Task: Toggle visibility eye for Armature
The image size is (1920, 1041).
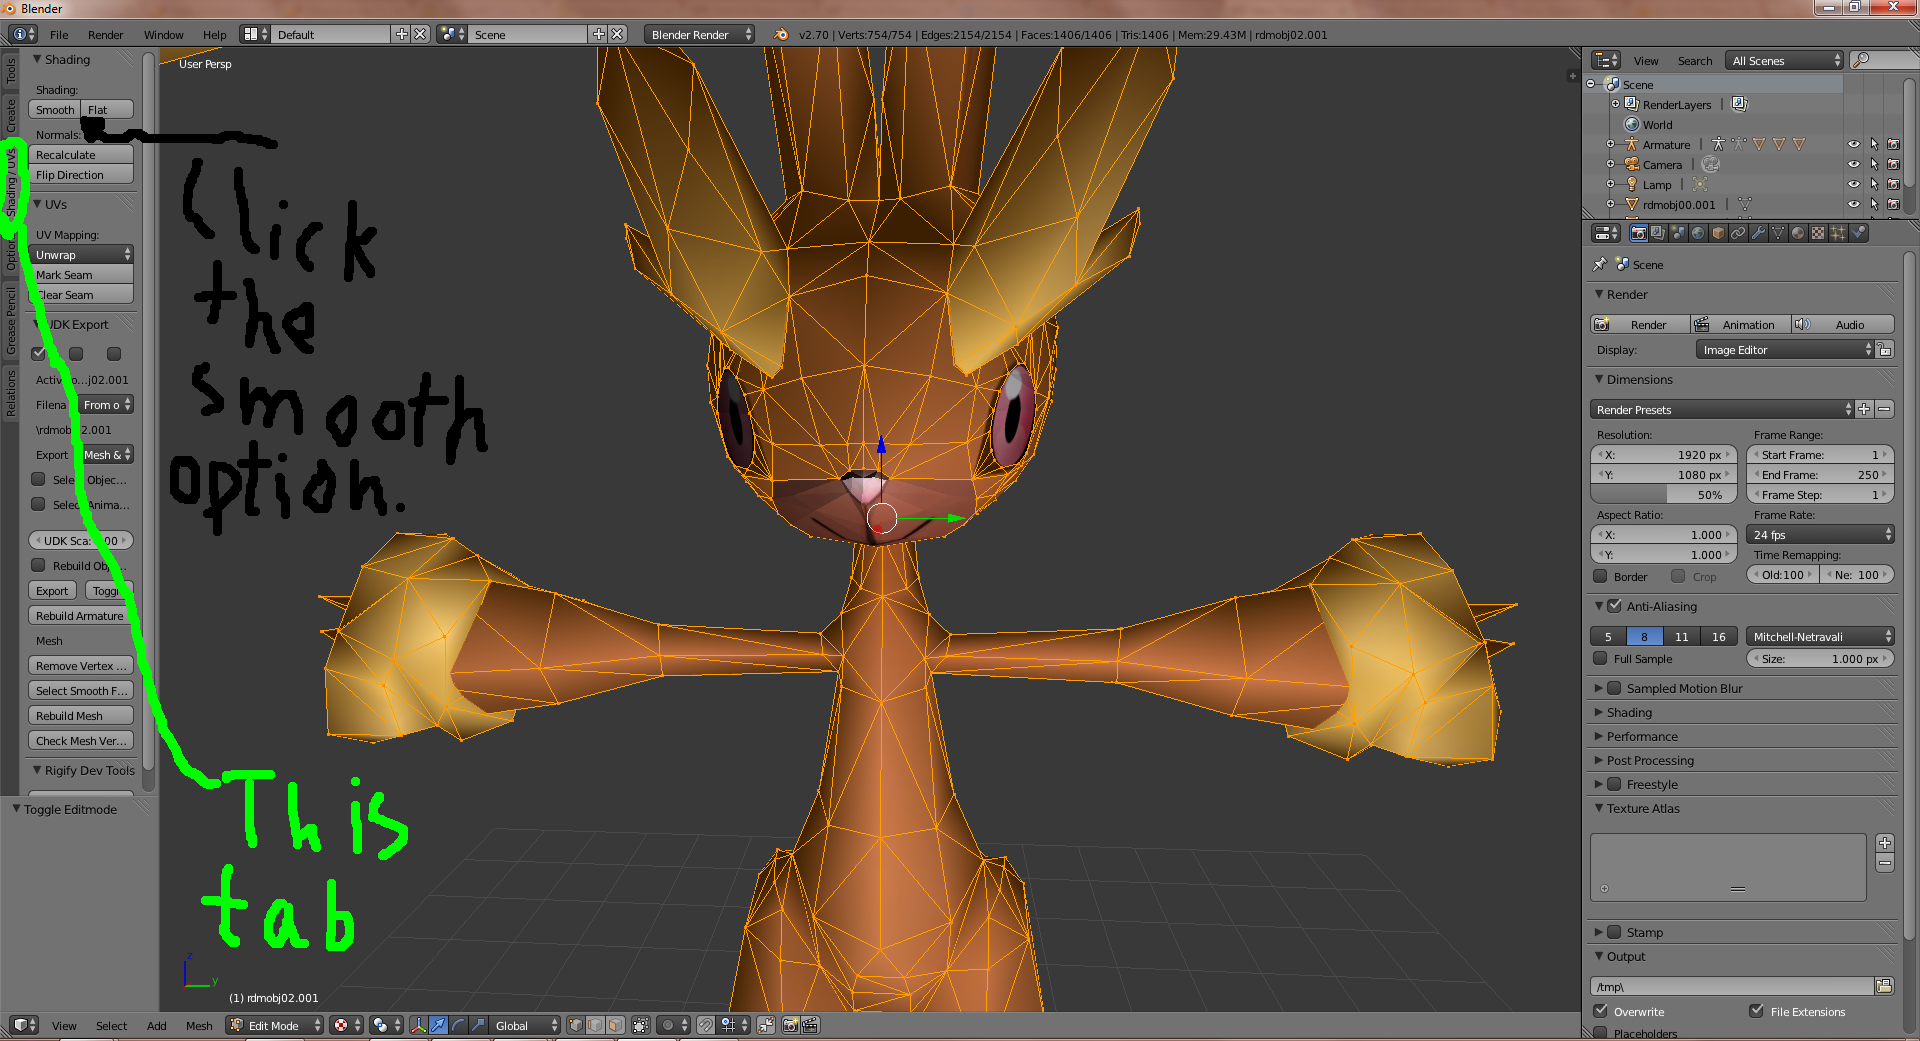Action: [1853, 144]
